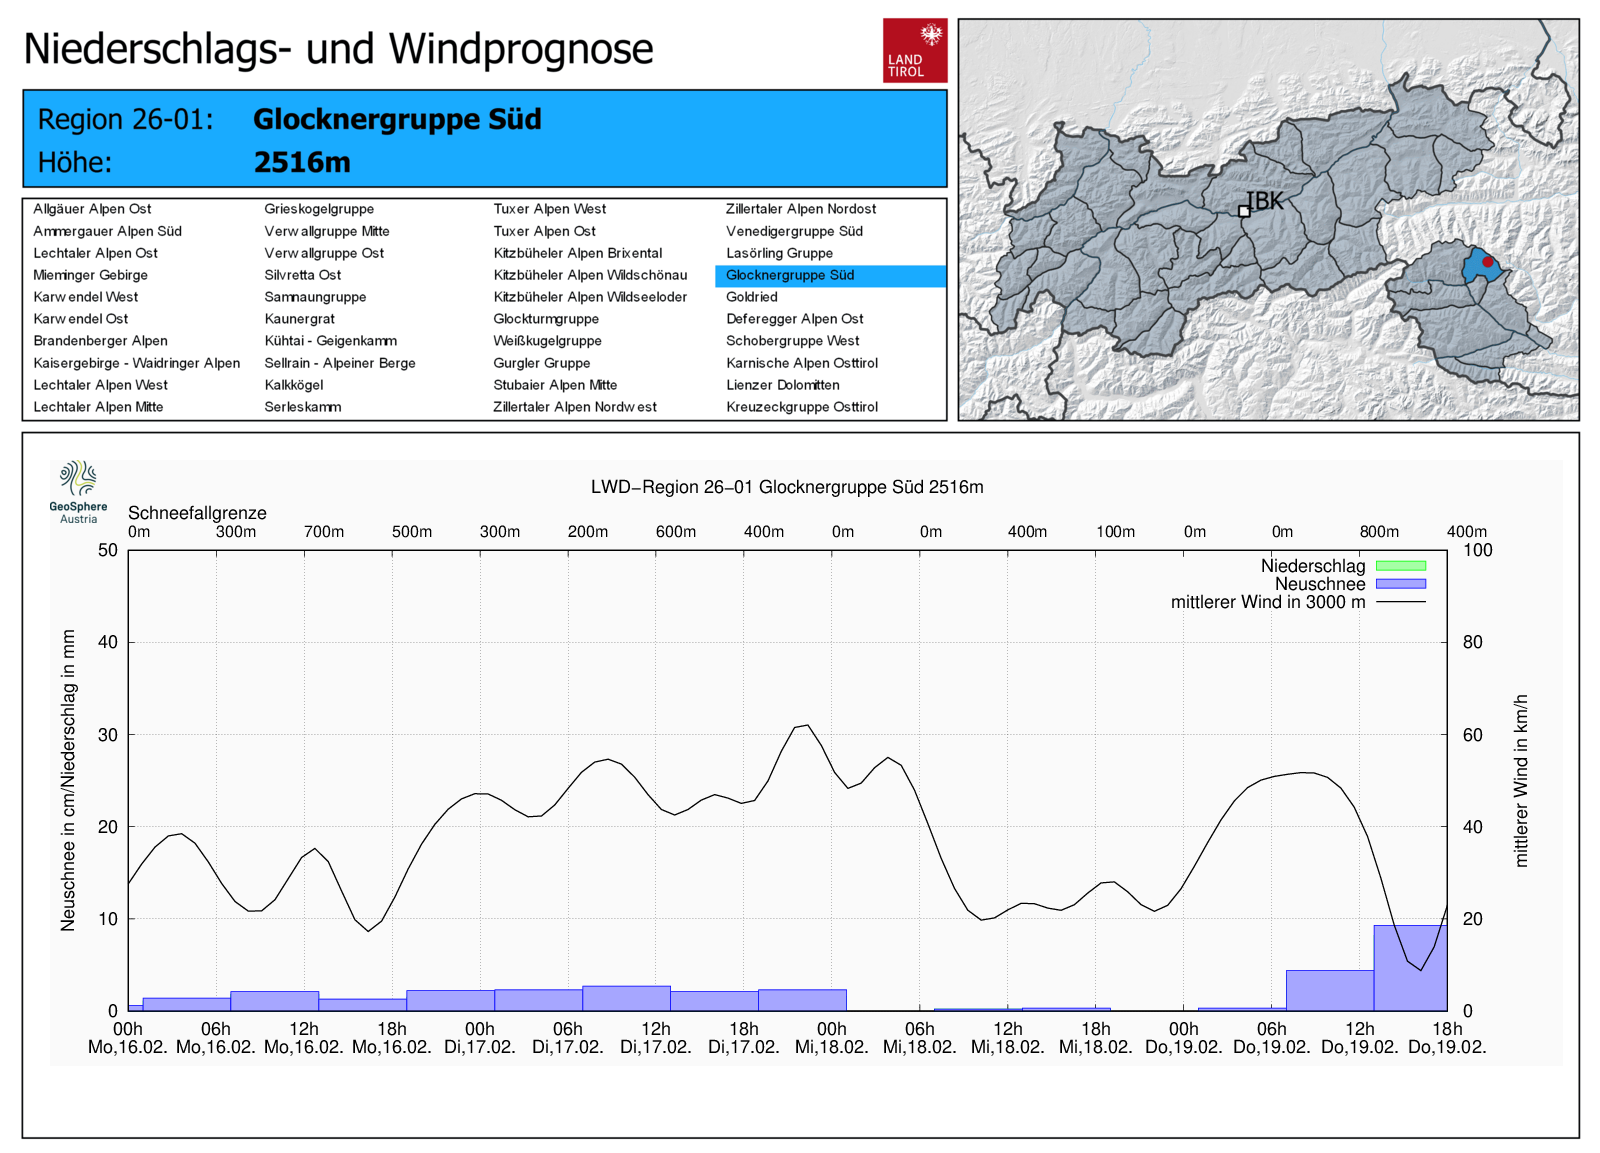Choose Kühtai - Geigenkamm region
Viewport: 1600px width, 1153px height.
point(330,341)
